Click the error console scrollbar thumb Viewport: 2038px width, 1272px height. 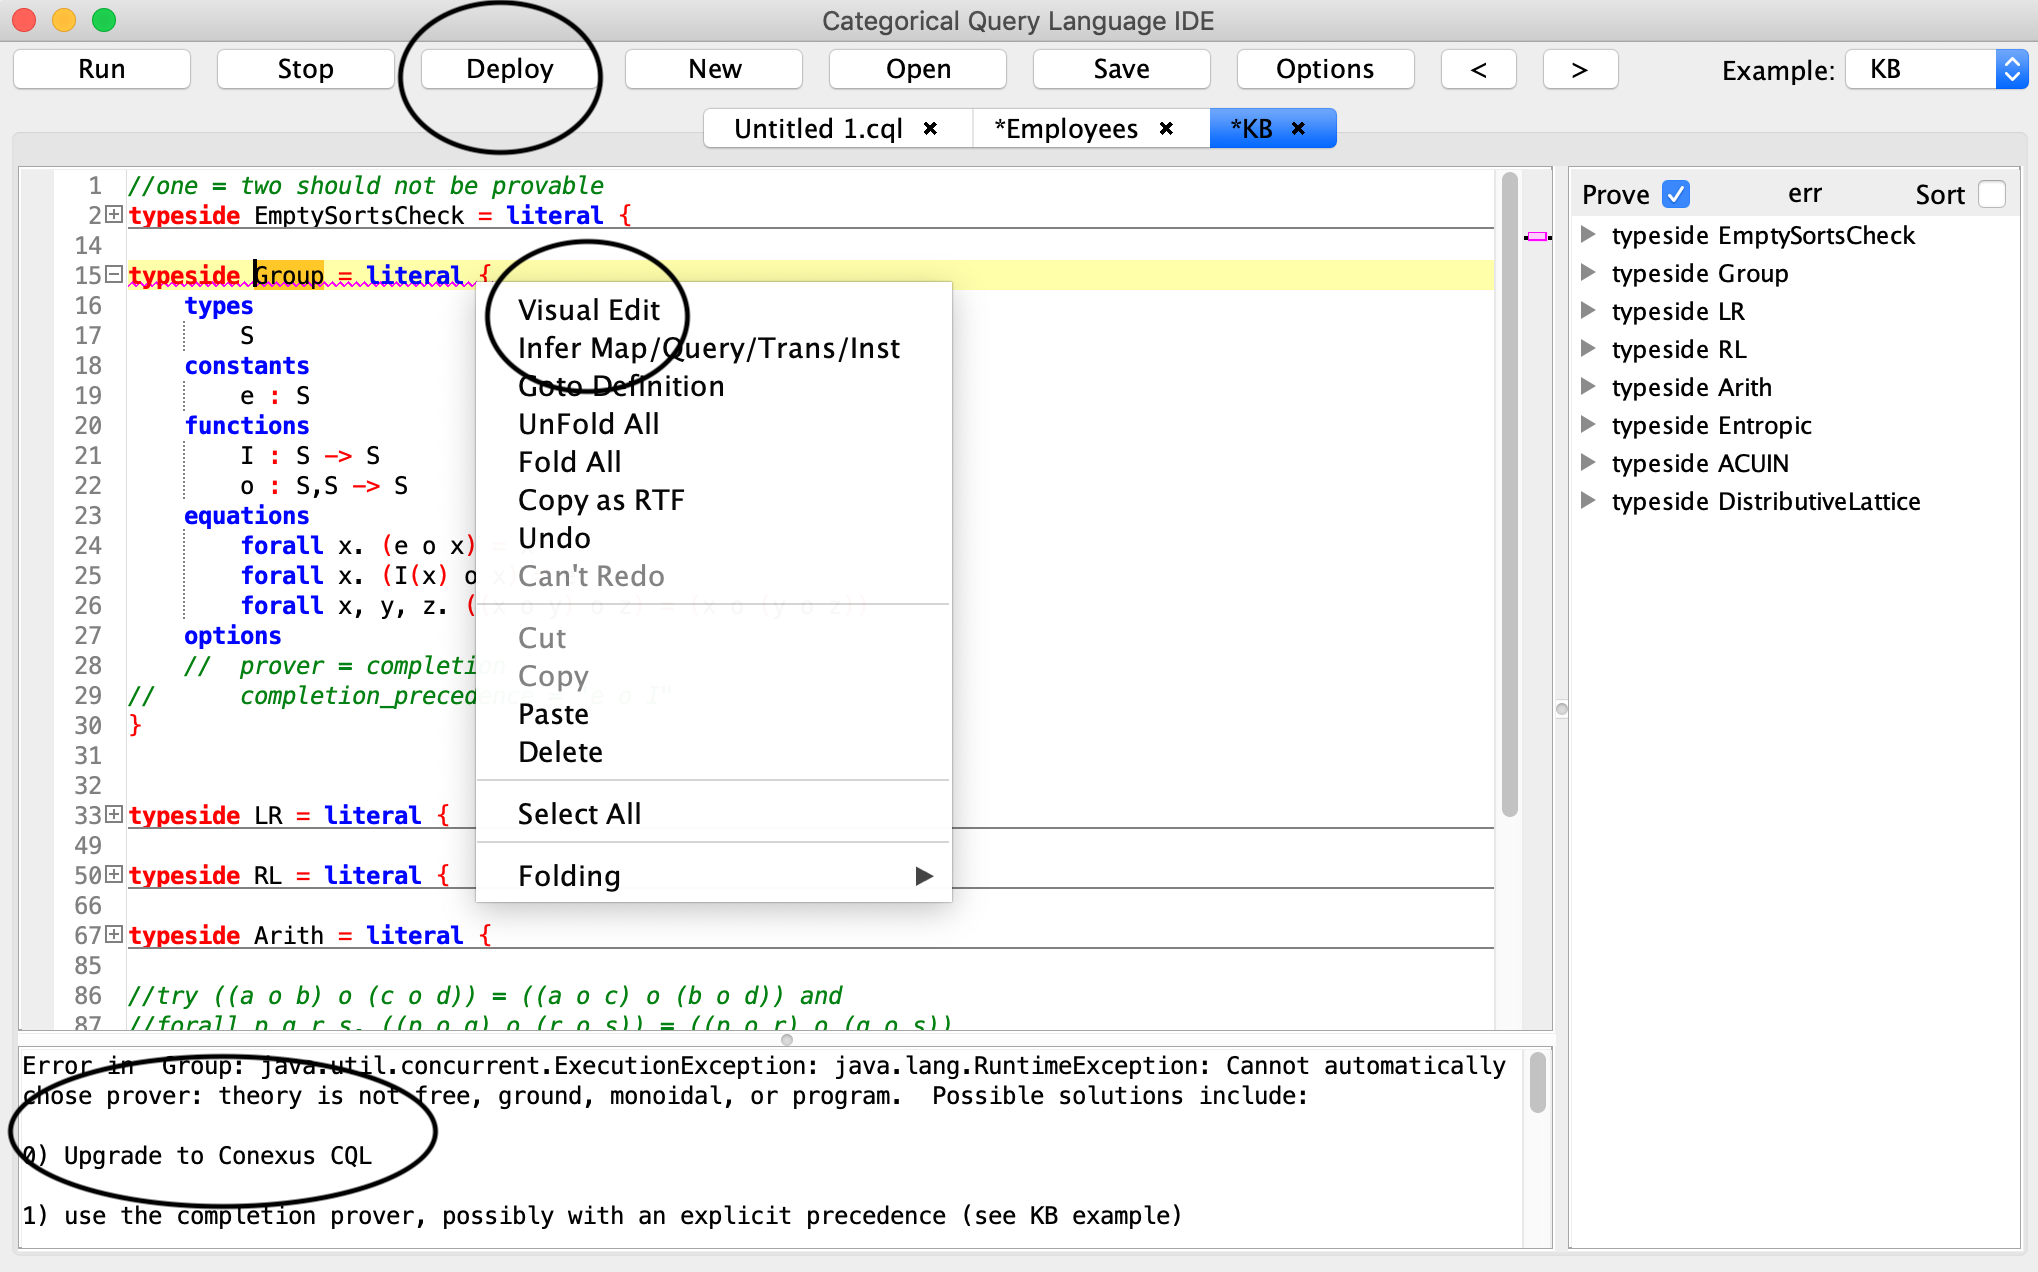pos(1538,1082)
